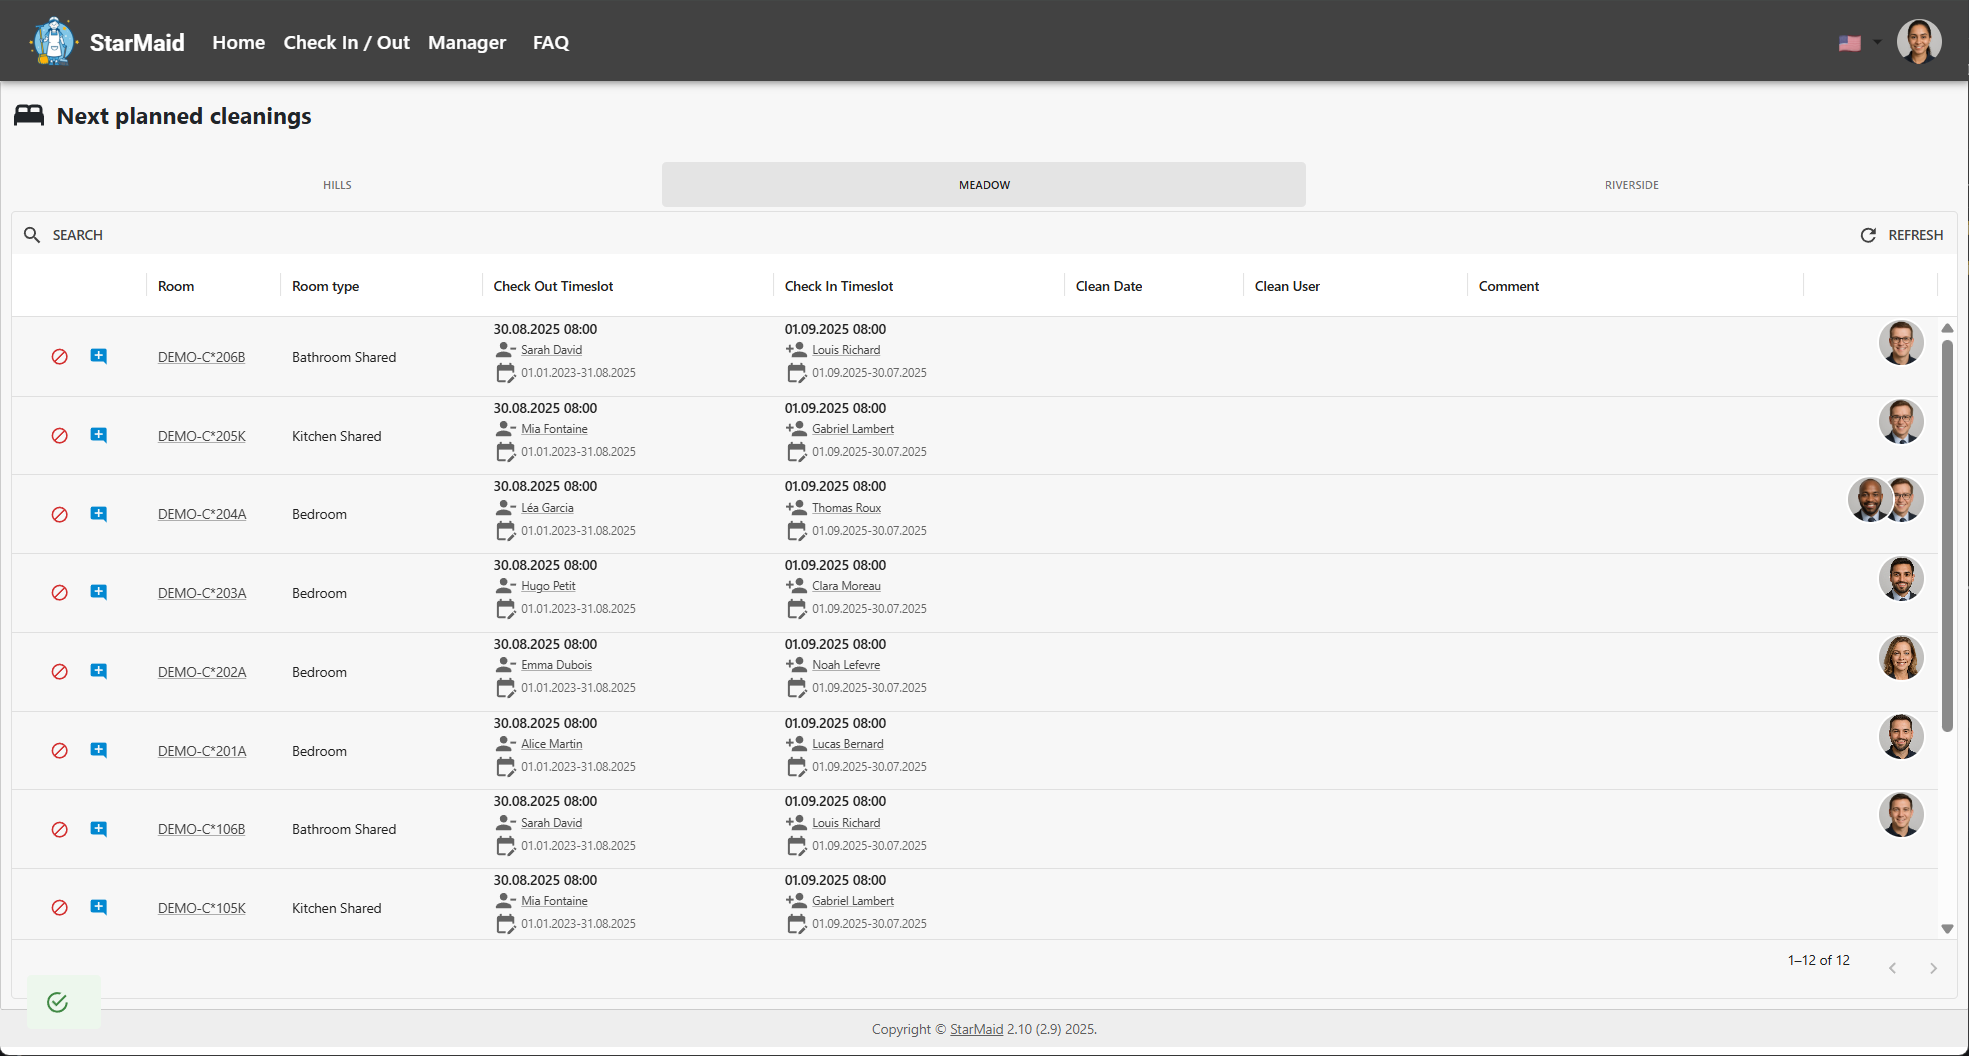The height and width of the screenshot is (1056, 1969).
Task: Open Noah Lefevre guest link
Action: pyautogui.click(x=846, y=665)
